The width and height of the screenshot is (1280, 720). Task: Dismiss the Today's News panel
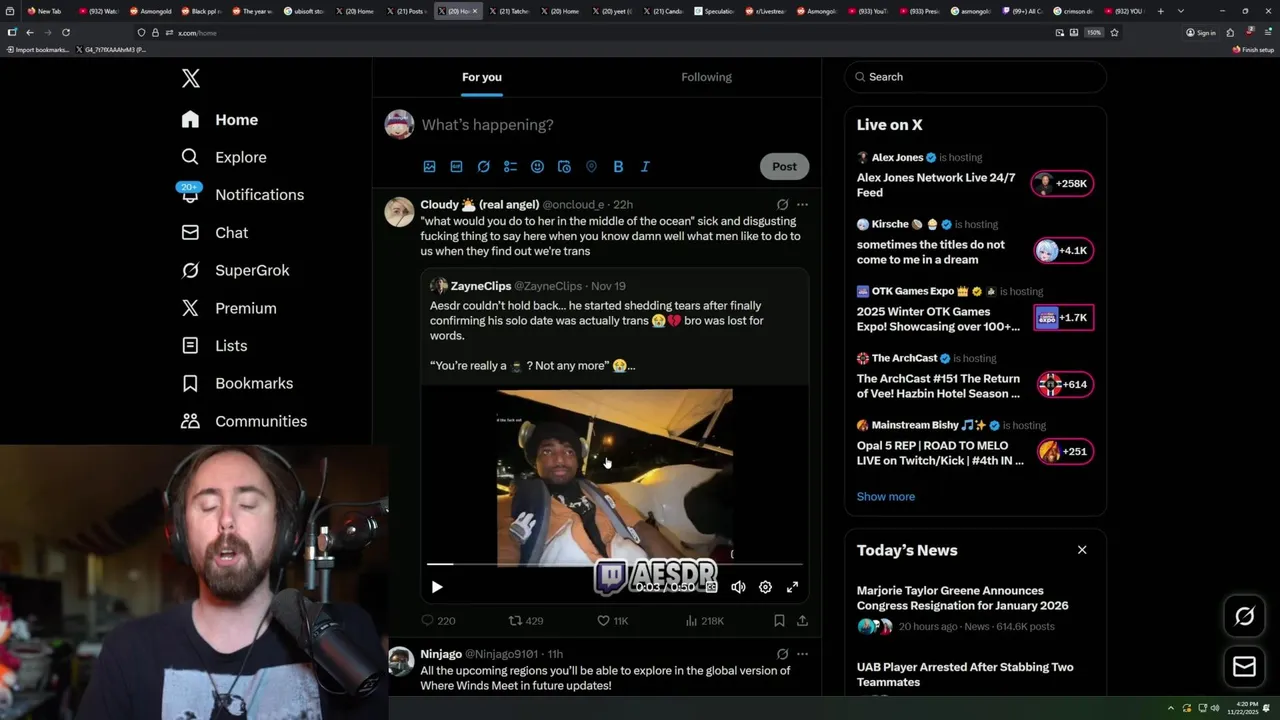pos(1082,550)
